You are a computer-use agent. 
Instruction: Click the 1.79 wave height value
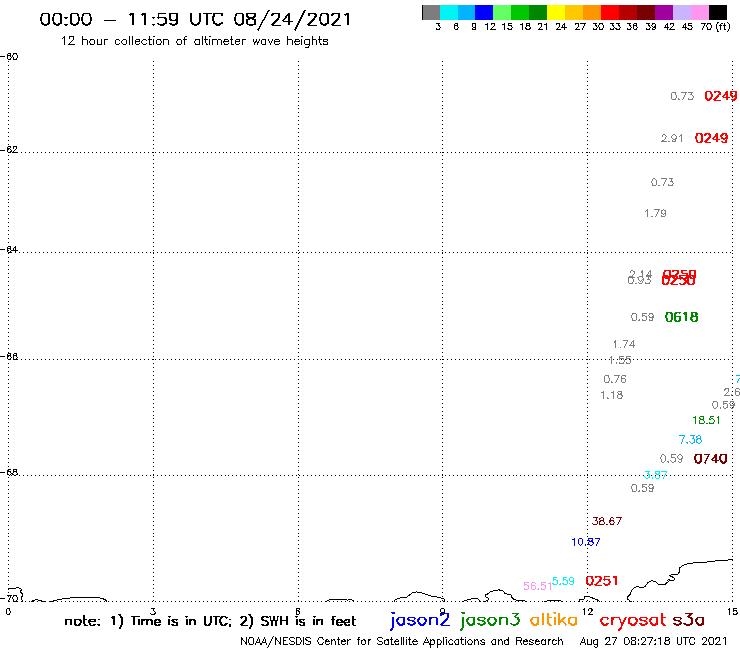(x=656, y=213)
